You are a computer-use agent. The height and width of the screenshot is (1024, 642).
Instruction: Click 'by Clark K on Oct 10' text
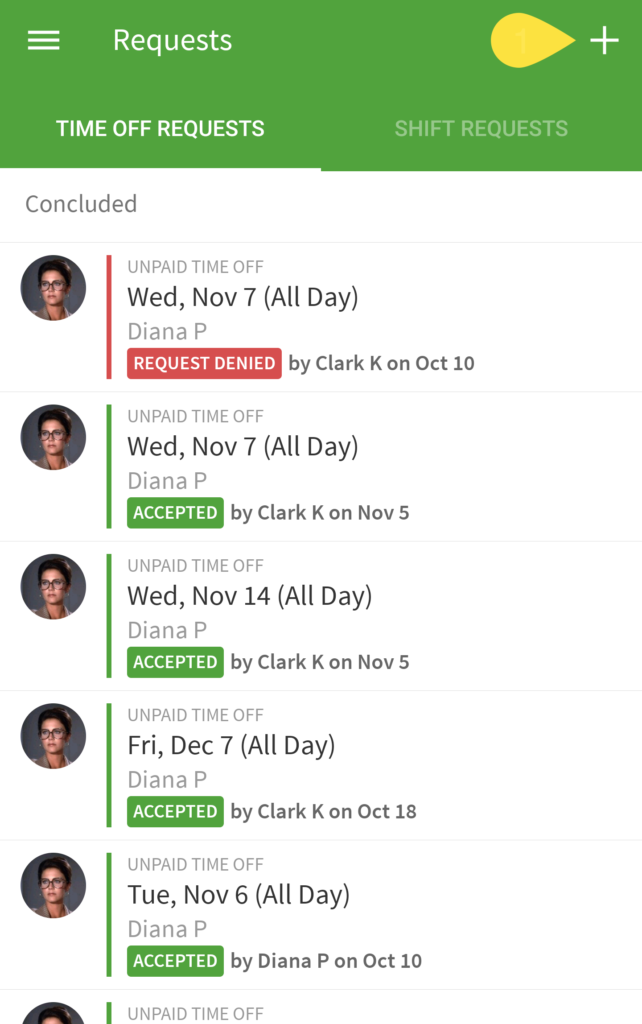(x=381, y=363)
